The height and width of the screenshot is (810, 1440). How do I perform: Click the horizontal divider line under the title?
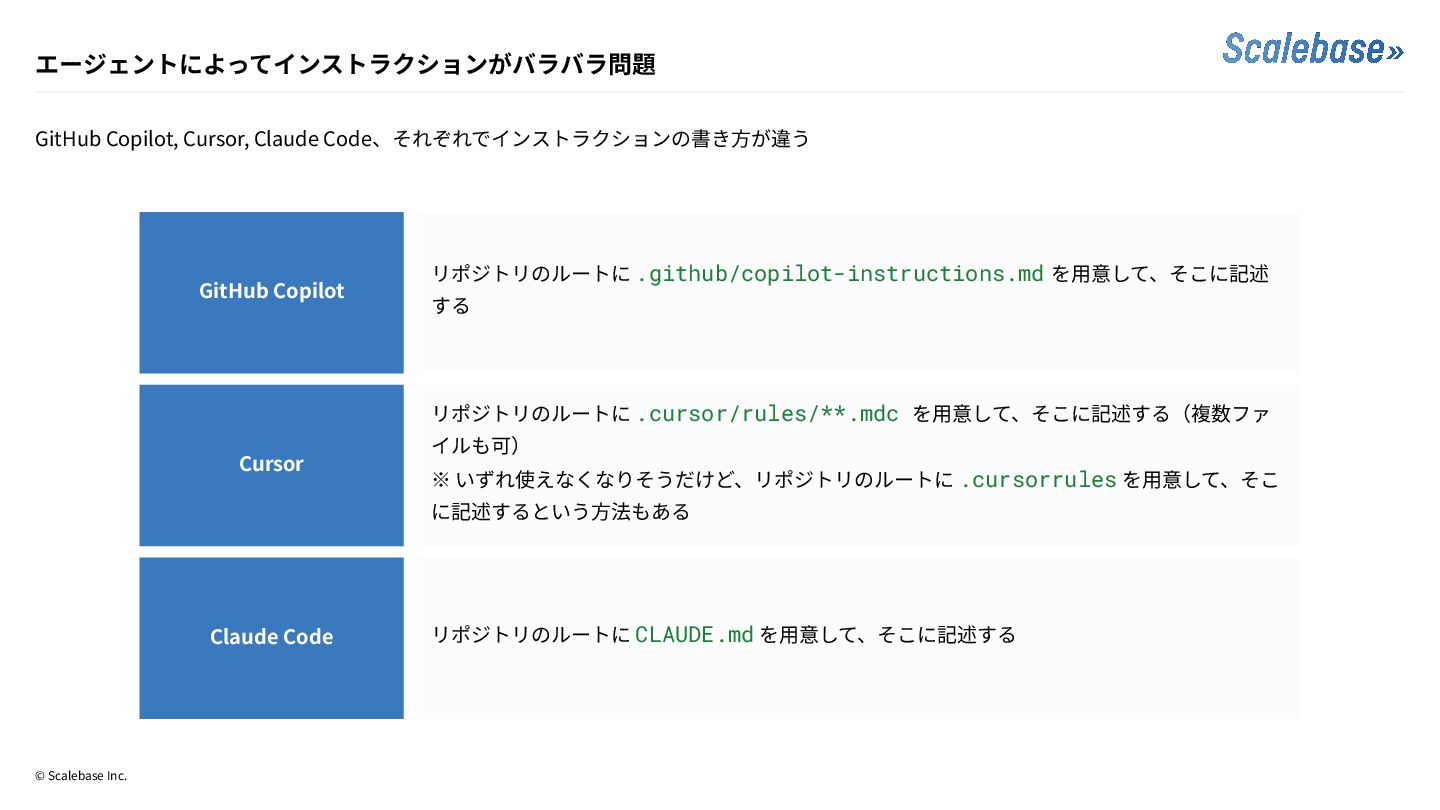coord(719,92)
